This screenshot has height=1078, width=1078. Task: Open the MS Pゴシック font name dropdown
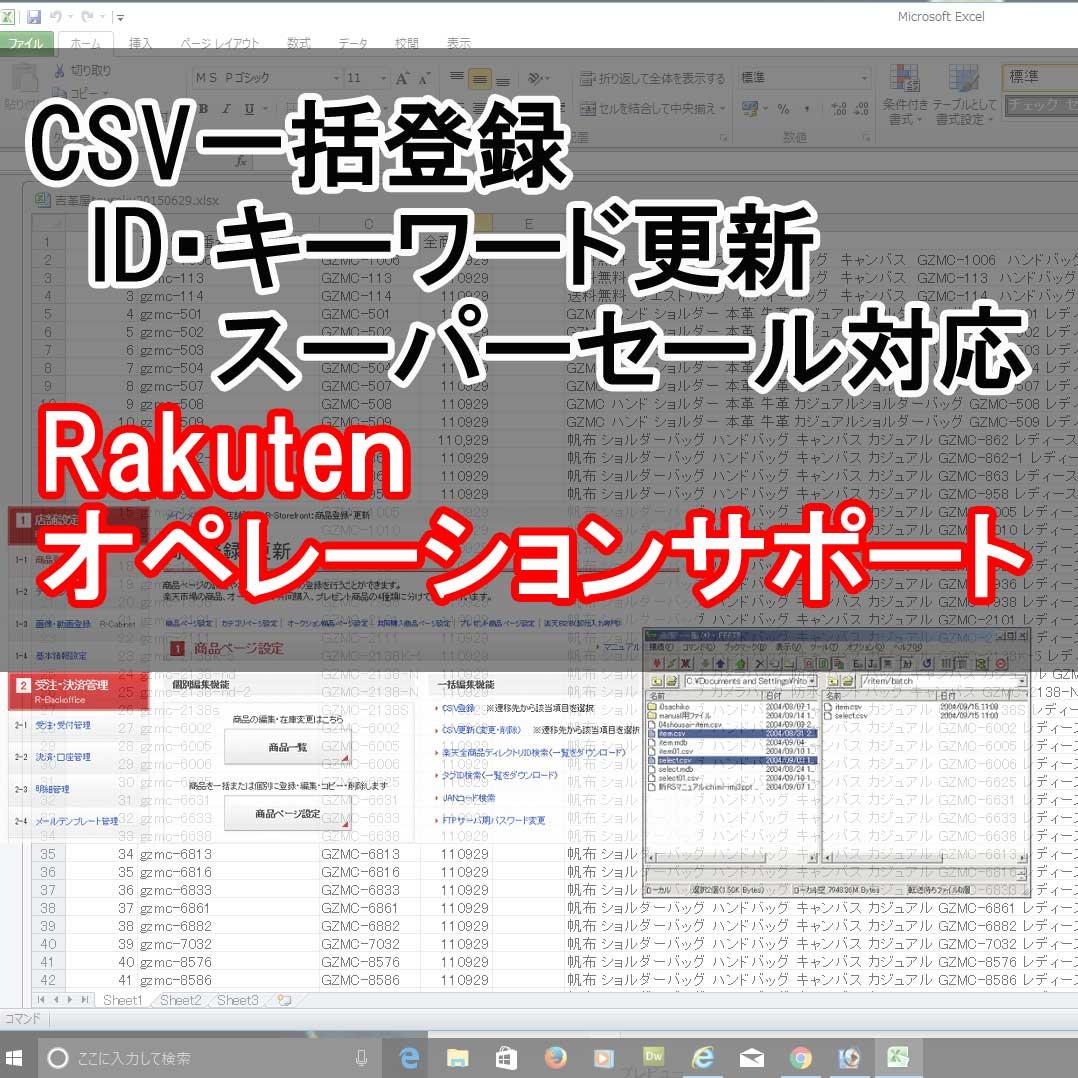point(337,78)
